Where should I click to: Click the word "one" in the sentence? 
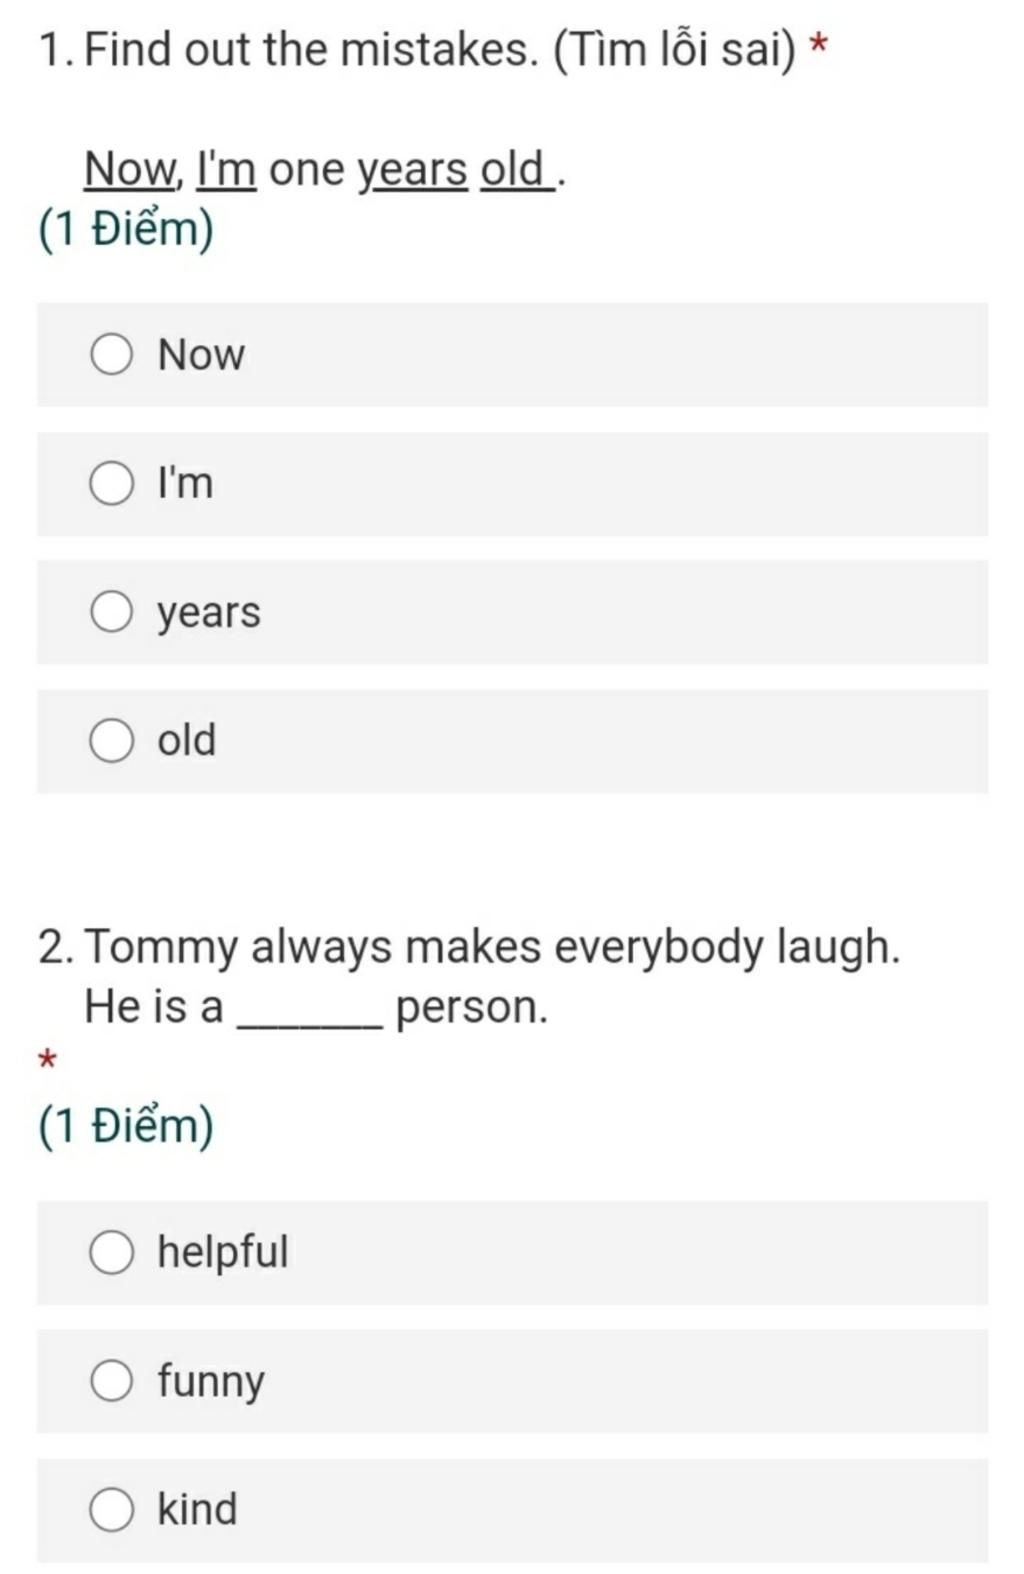[x=307, y=171]
